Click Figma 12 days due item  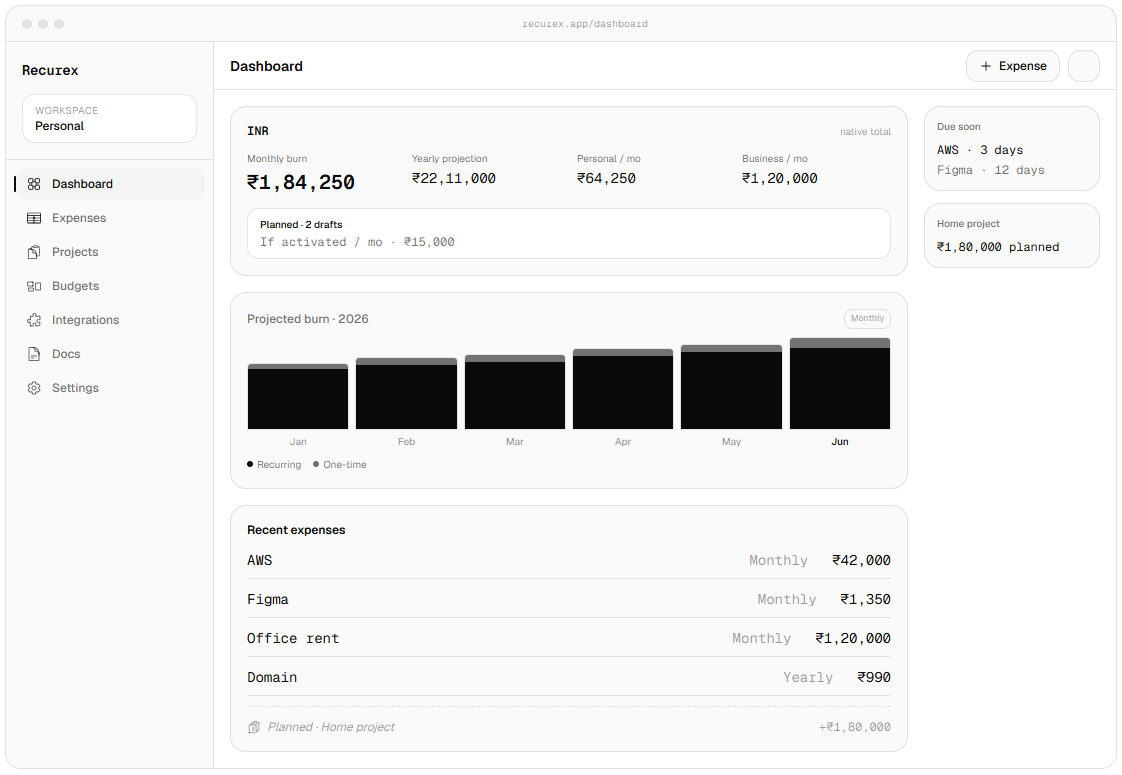[991, 170]
